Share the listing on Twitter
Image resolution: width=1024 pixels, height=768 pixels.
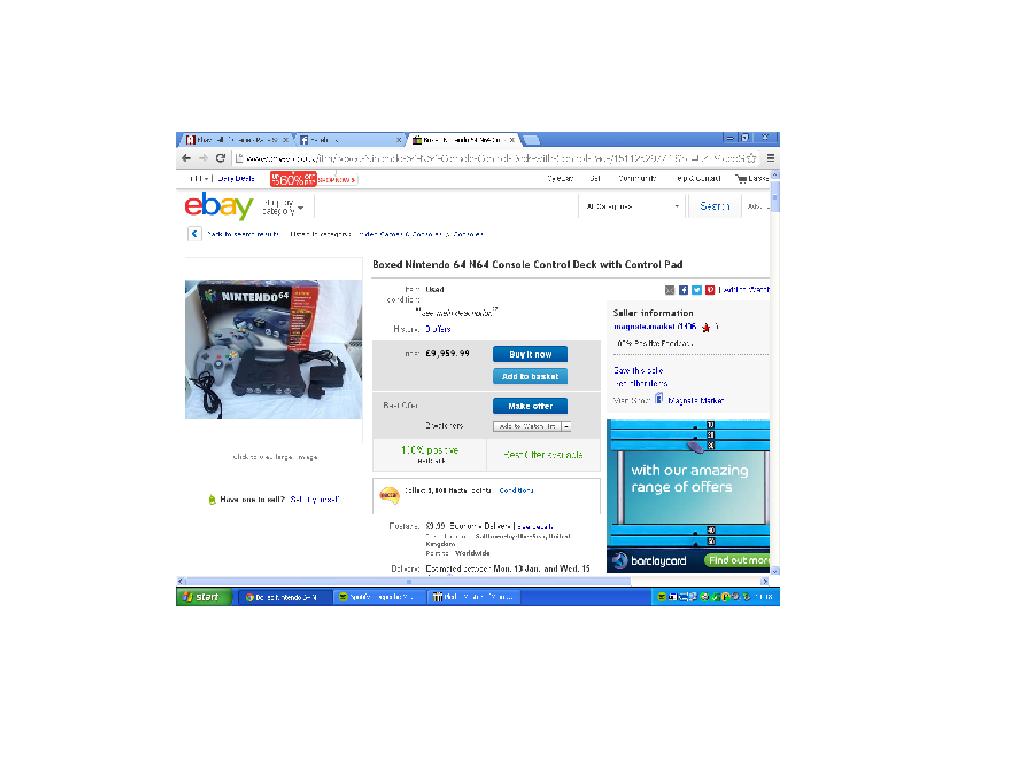coord(697,290)
